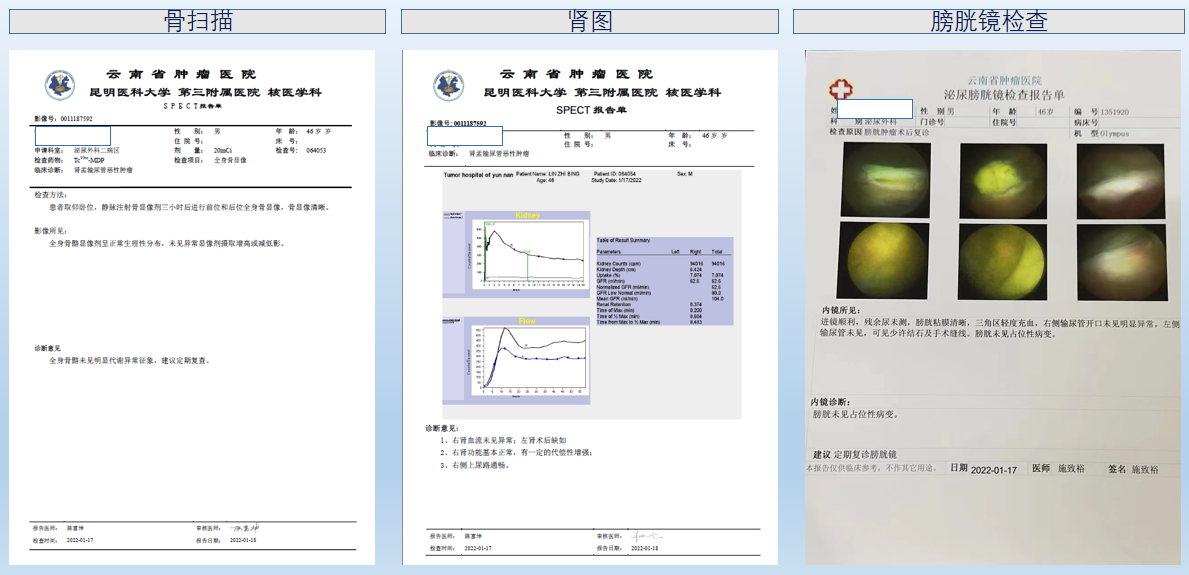
Task: Click the 'Mean GFR (ml/min)' row
Action: pos(660,299)
